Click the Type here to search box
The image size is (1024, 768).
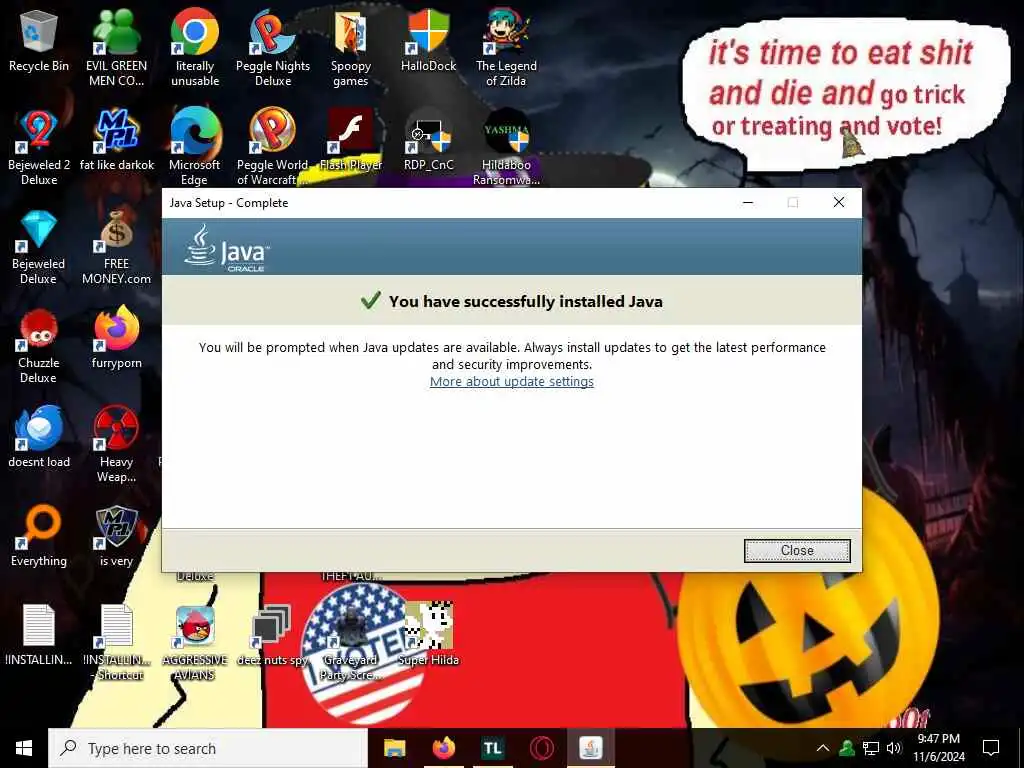(x=208, y=748)
